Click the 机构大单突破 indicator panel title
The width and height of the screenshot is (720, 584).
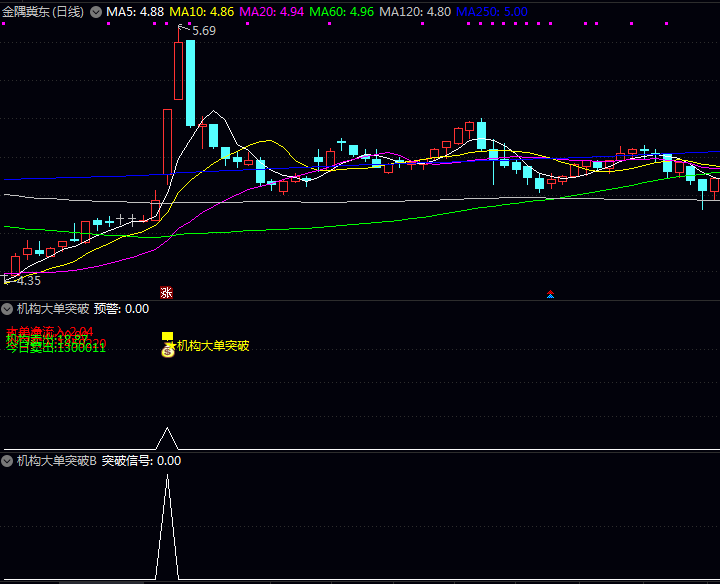tap(53, 309)
